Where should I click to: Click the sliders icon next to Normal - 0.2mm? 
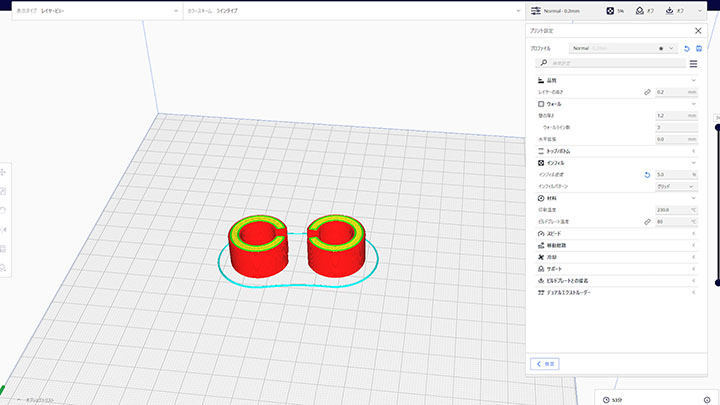point(536,11)
